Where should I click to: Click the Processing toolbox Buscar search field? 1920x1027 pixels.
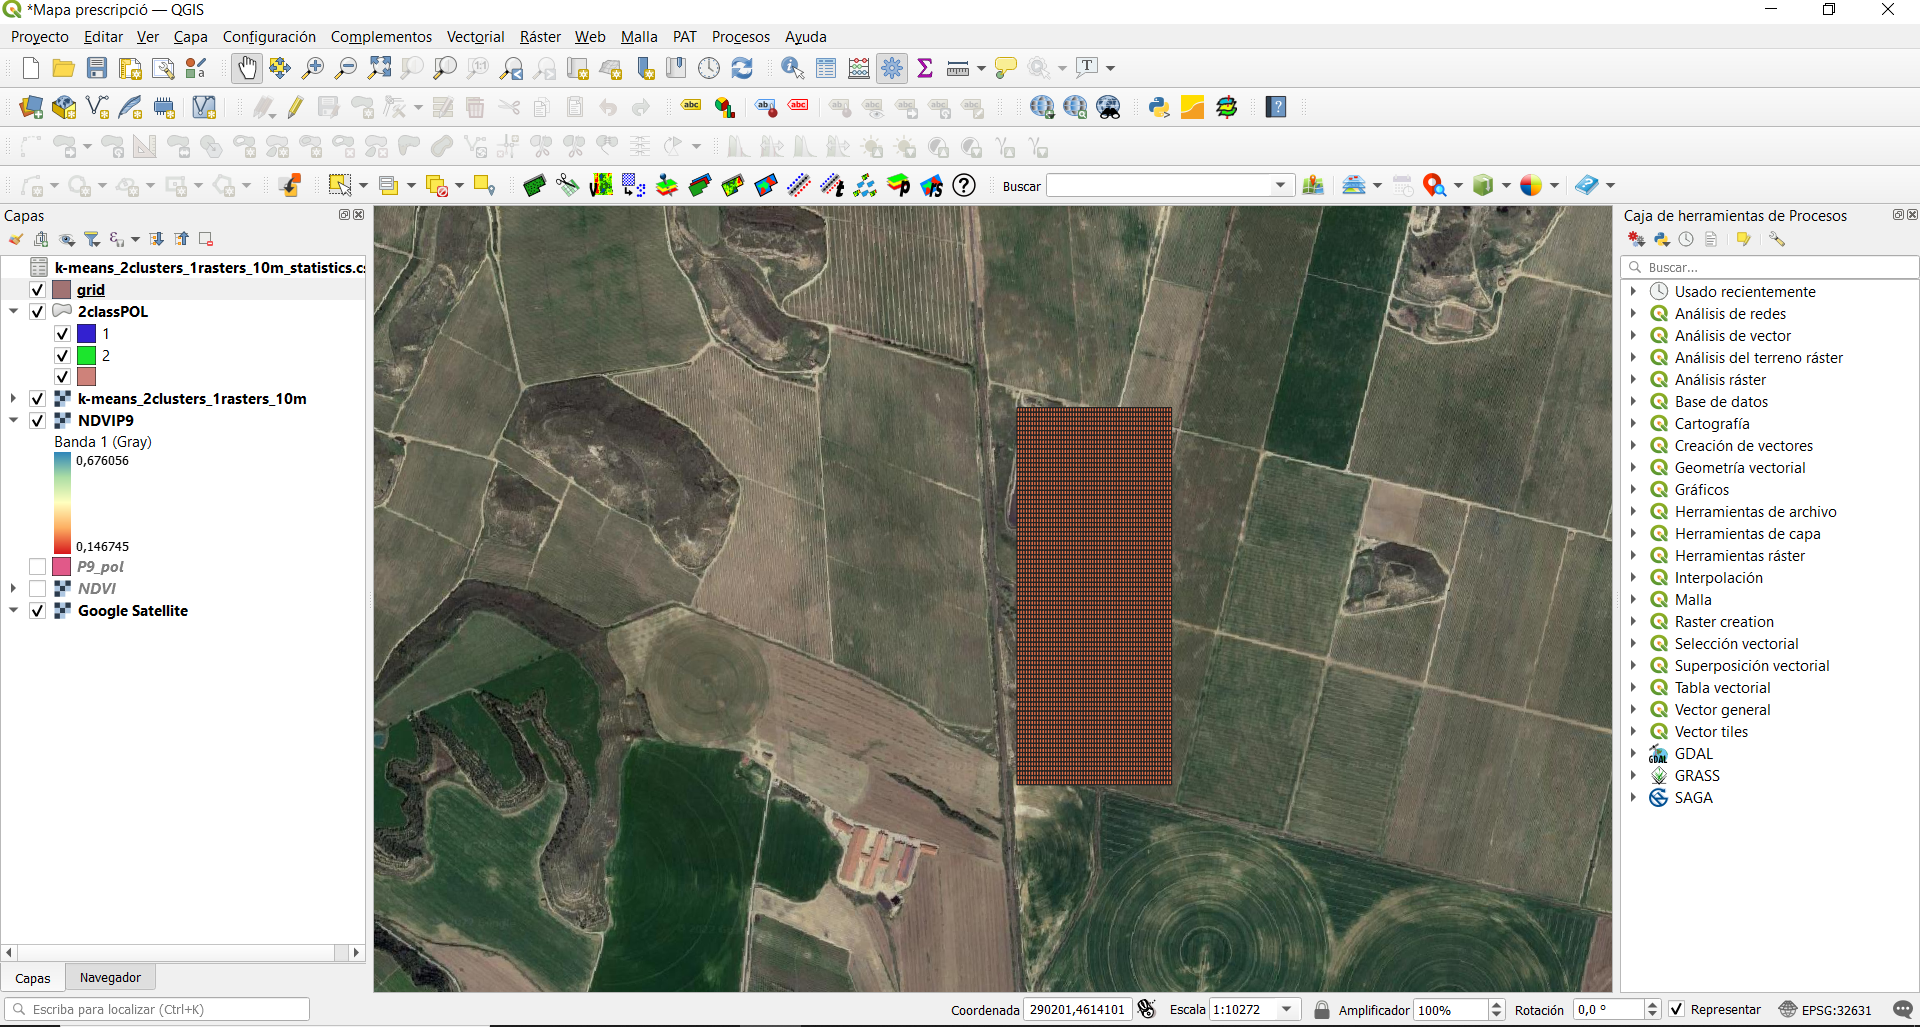click(1770, 267)
